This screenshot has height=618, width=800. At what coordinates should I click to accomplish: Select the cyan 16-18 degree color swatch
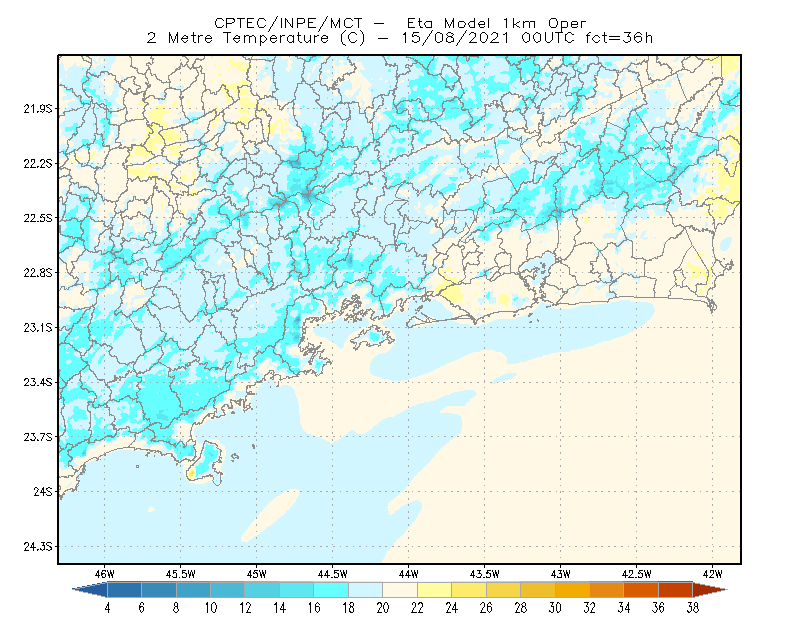pyautogui.click(x=331, y=590)
